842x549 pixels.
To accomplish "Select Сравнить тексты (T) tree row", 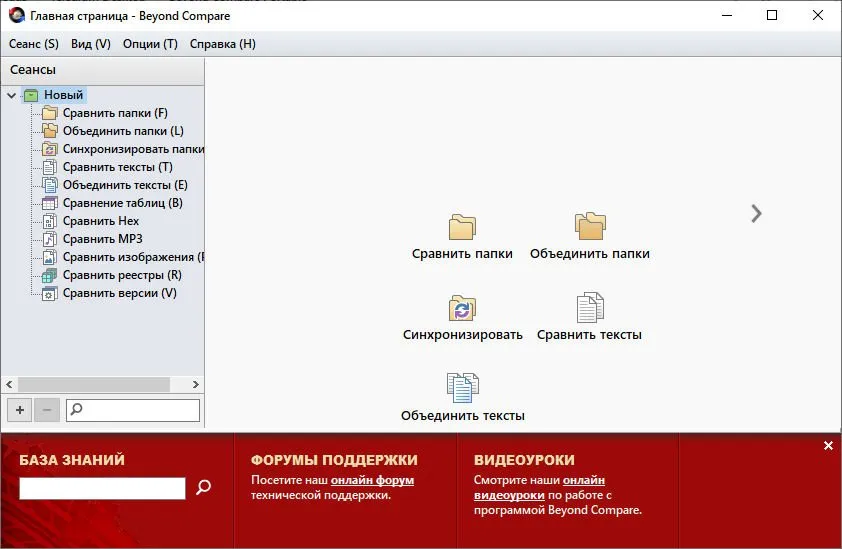I will (118, 167).
